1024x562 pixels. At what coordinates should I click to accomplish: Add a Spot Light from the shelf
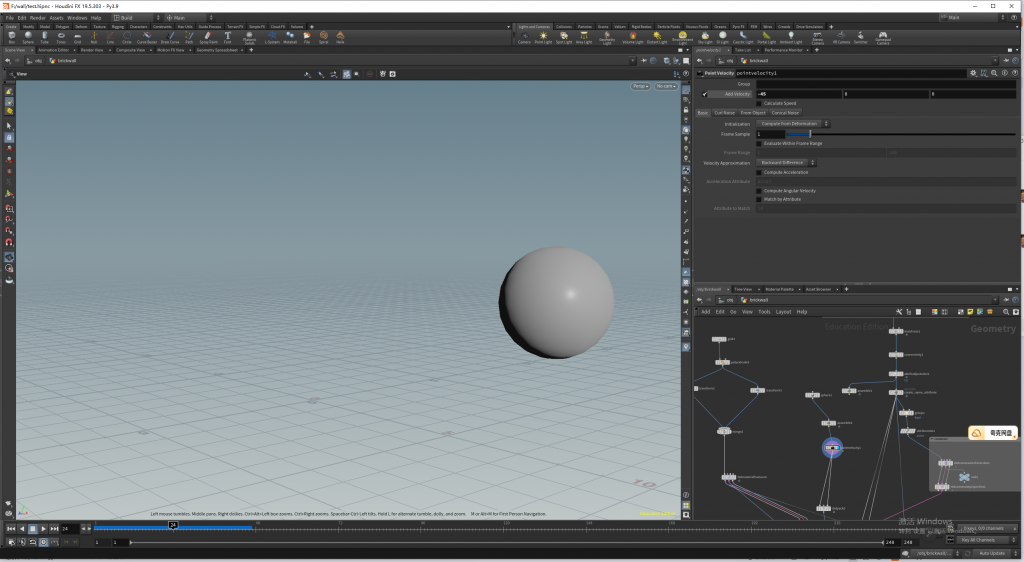tap(564, 38)
